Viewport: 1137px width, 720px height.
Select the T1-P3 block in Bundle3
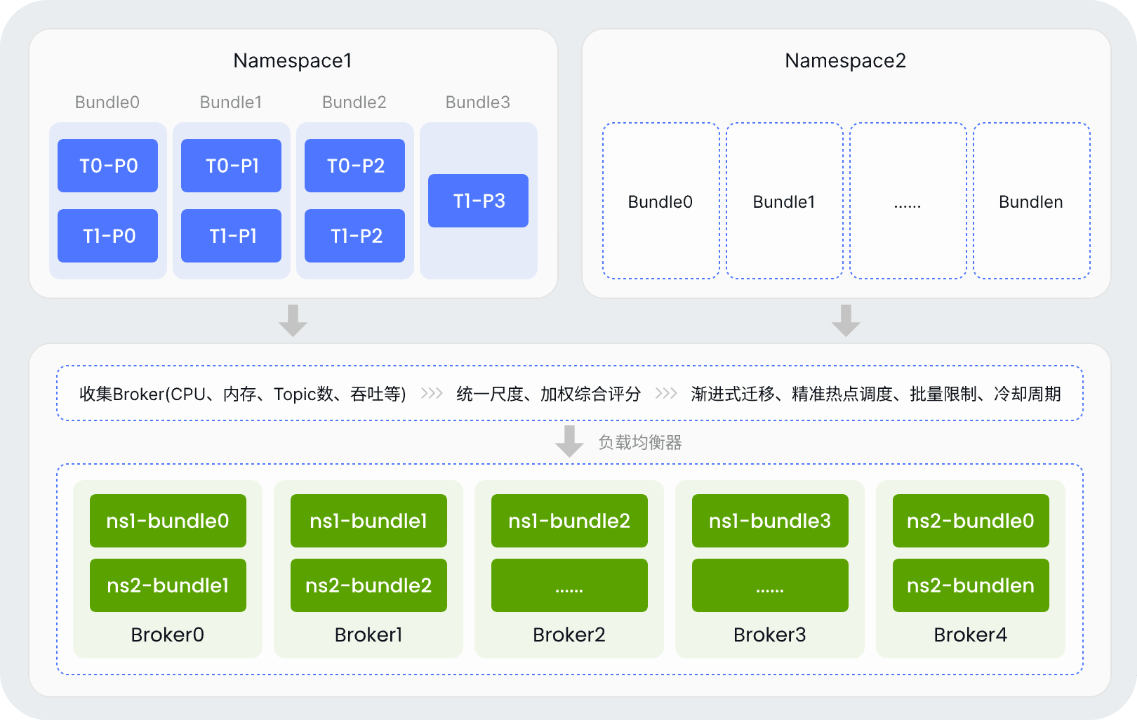click(x=478, y=201)
